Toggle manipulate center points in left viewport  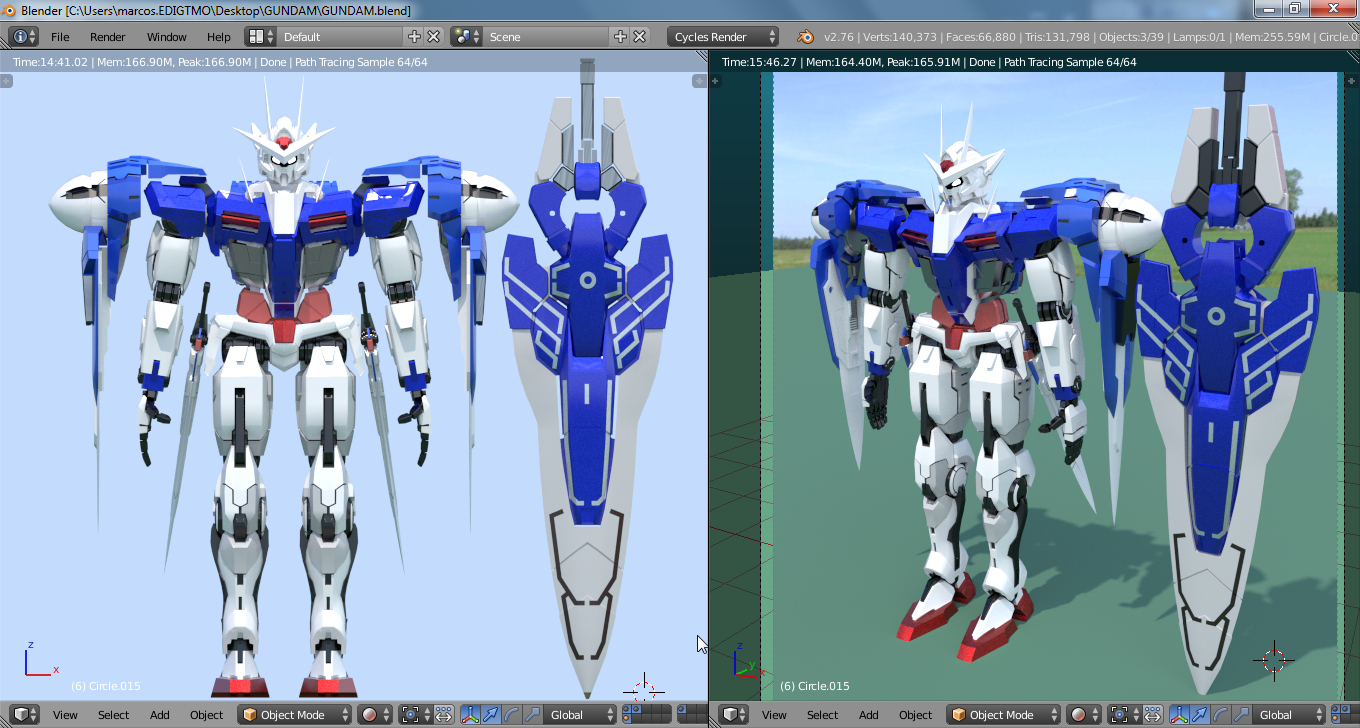(442, 715)
